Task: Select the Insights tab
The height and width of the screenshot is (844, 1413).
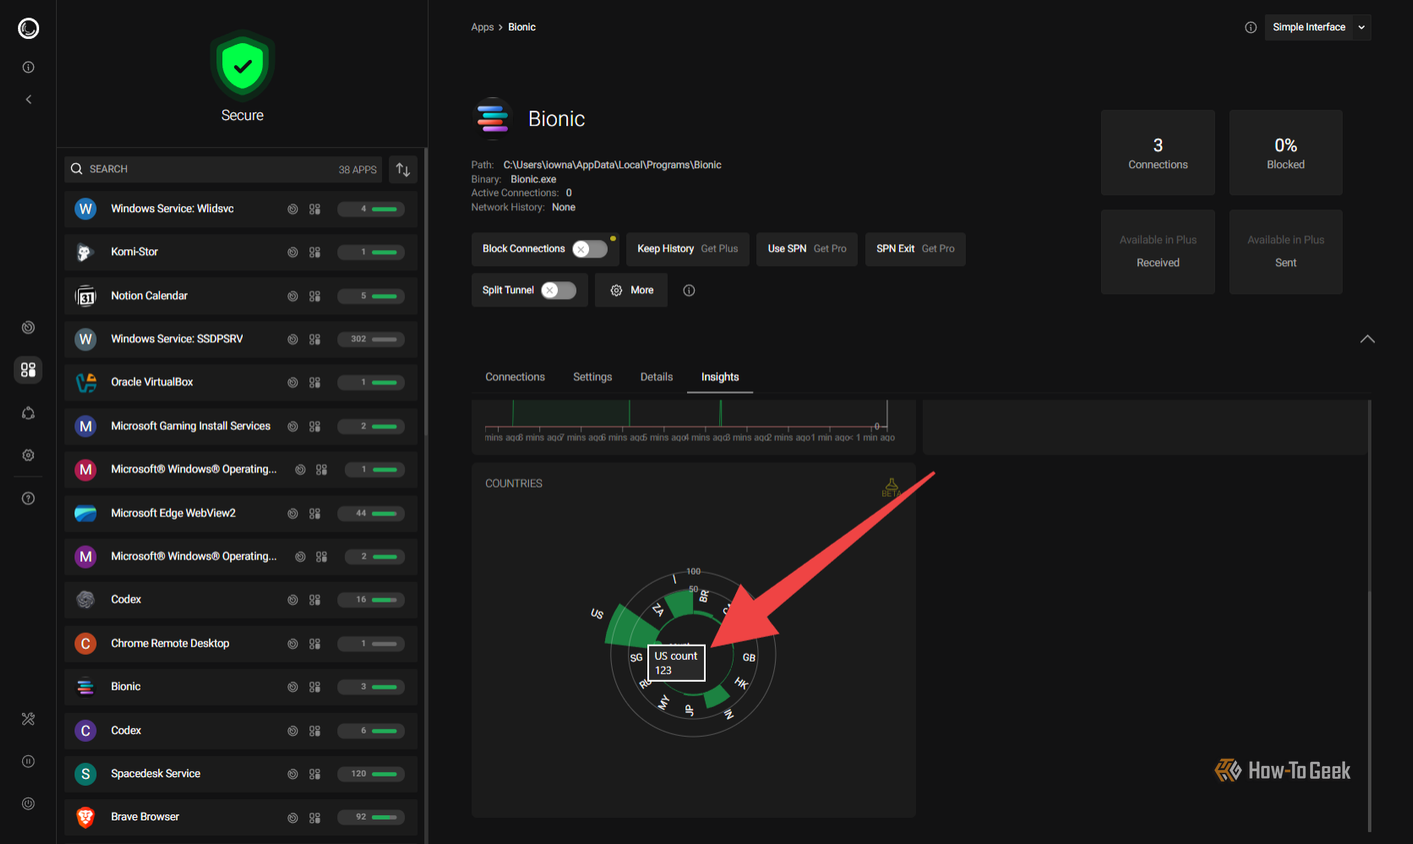Action: (x=720, y=377)
